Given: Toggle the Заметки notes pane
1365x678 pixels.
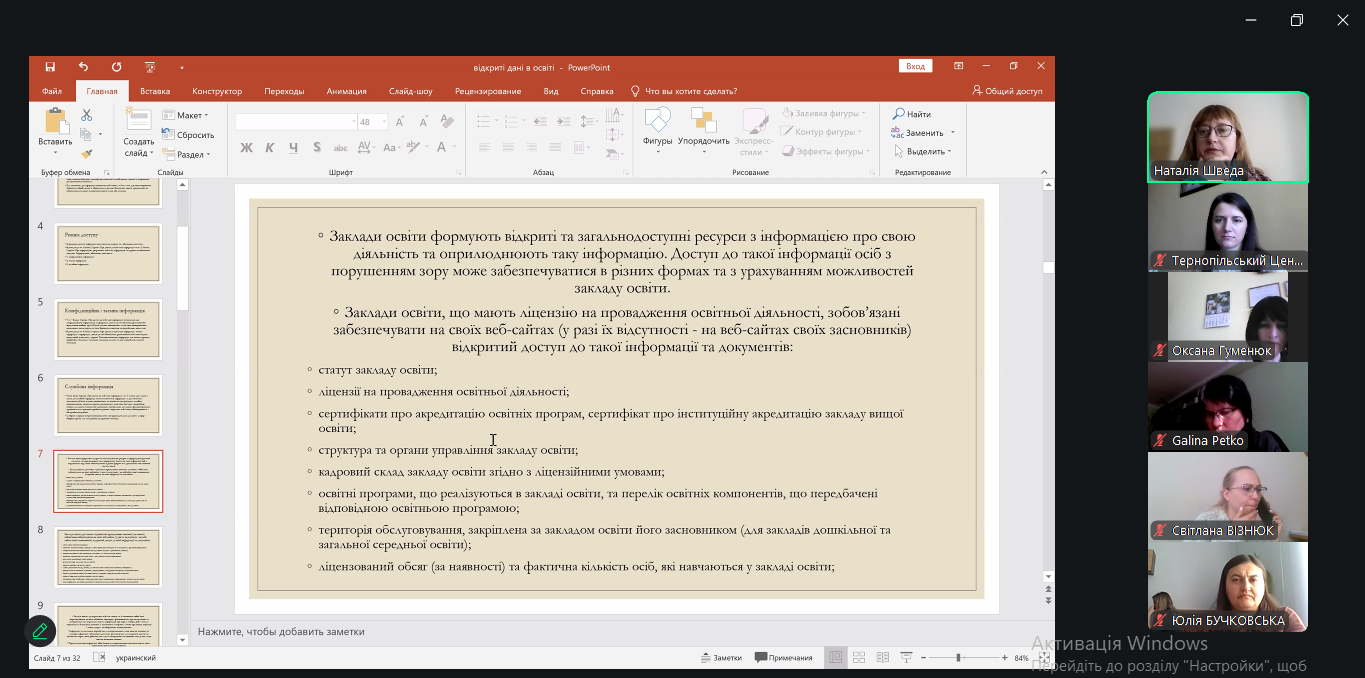Looking at the screenshot, I should [x=721, y=658].
